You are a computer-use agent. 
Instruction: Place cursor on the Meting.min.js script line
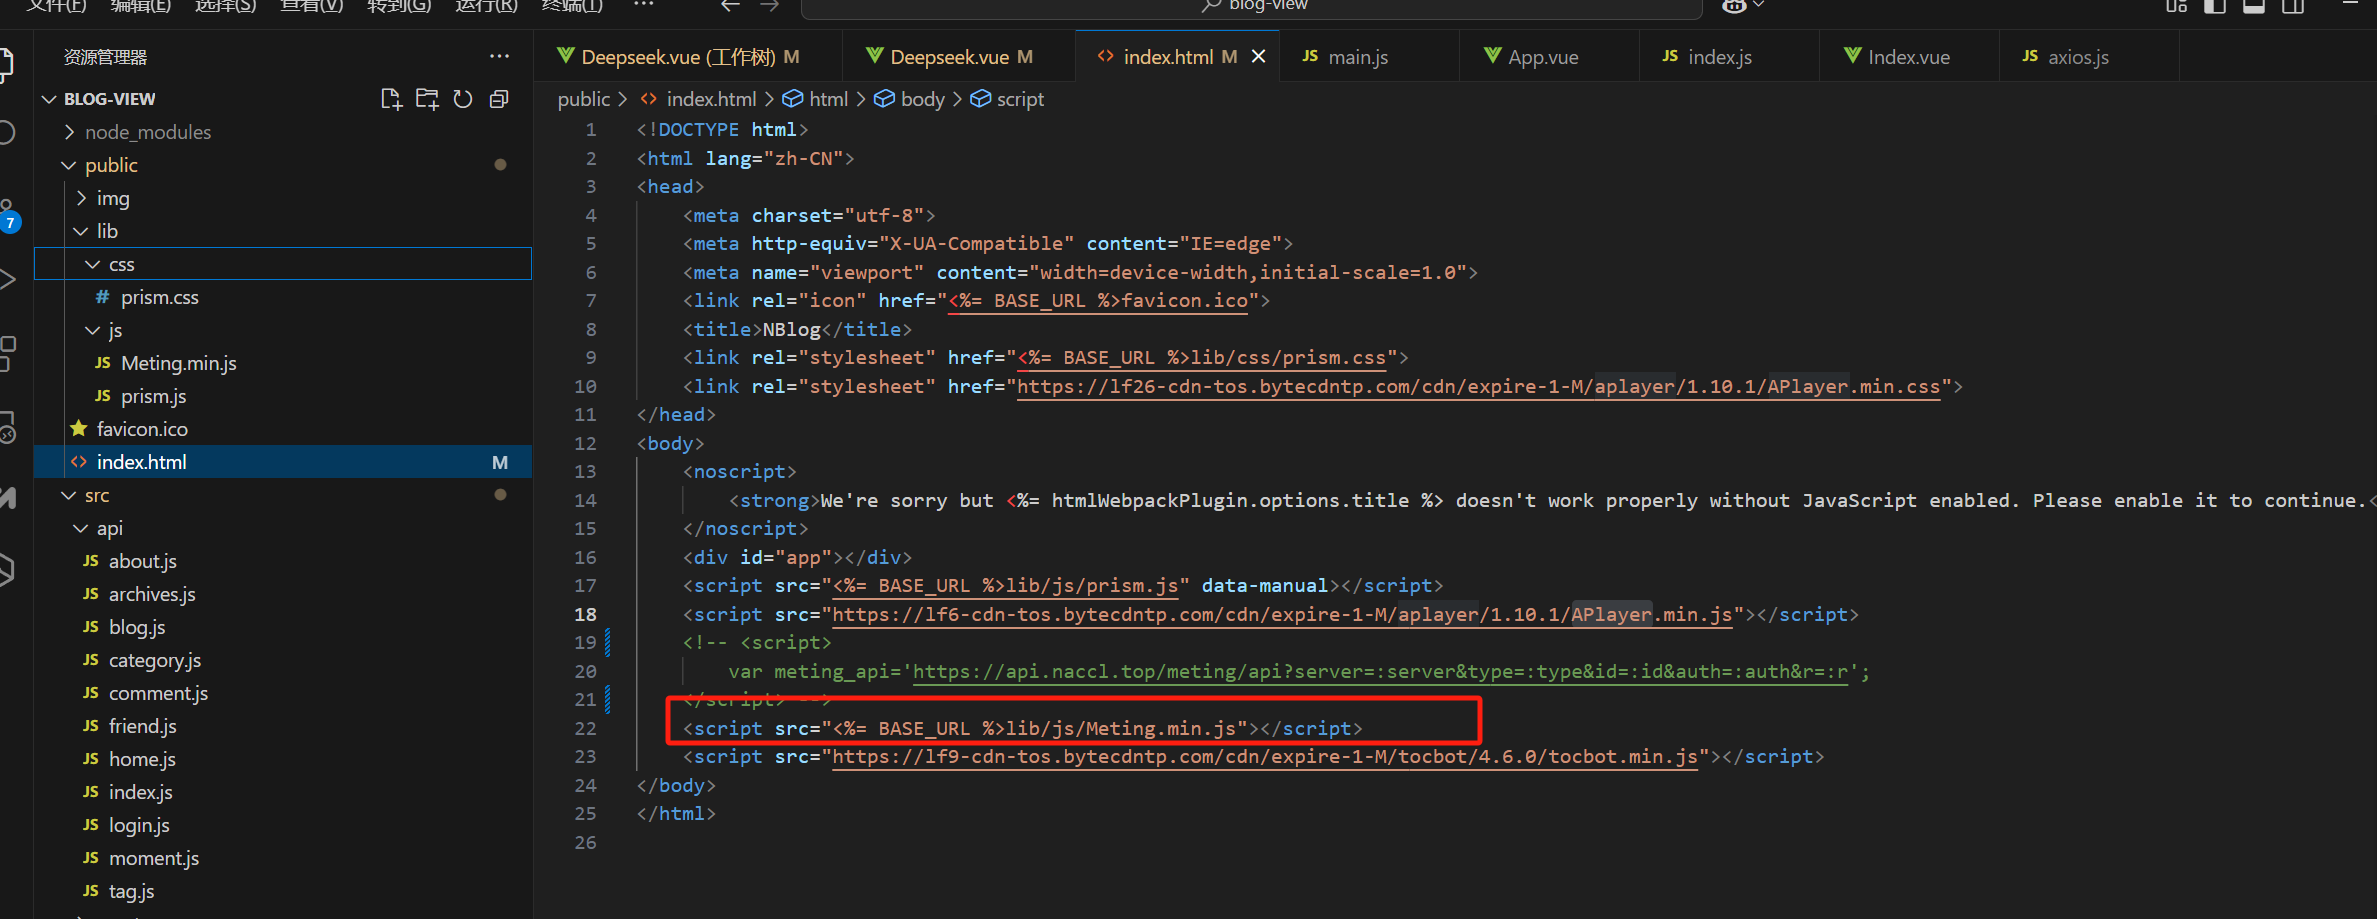click(1022, 728)
